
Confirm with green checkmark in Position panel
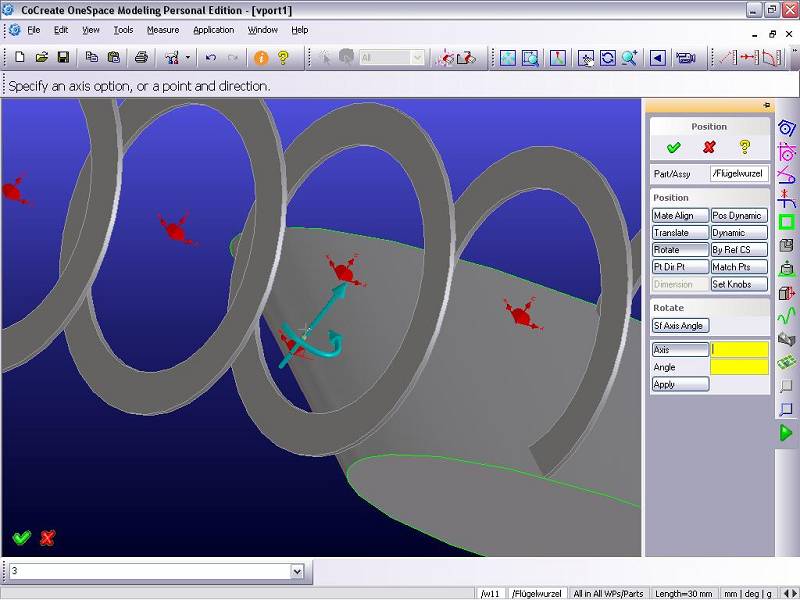[673, 147]
